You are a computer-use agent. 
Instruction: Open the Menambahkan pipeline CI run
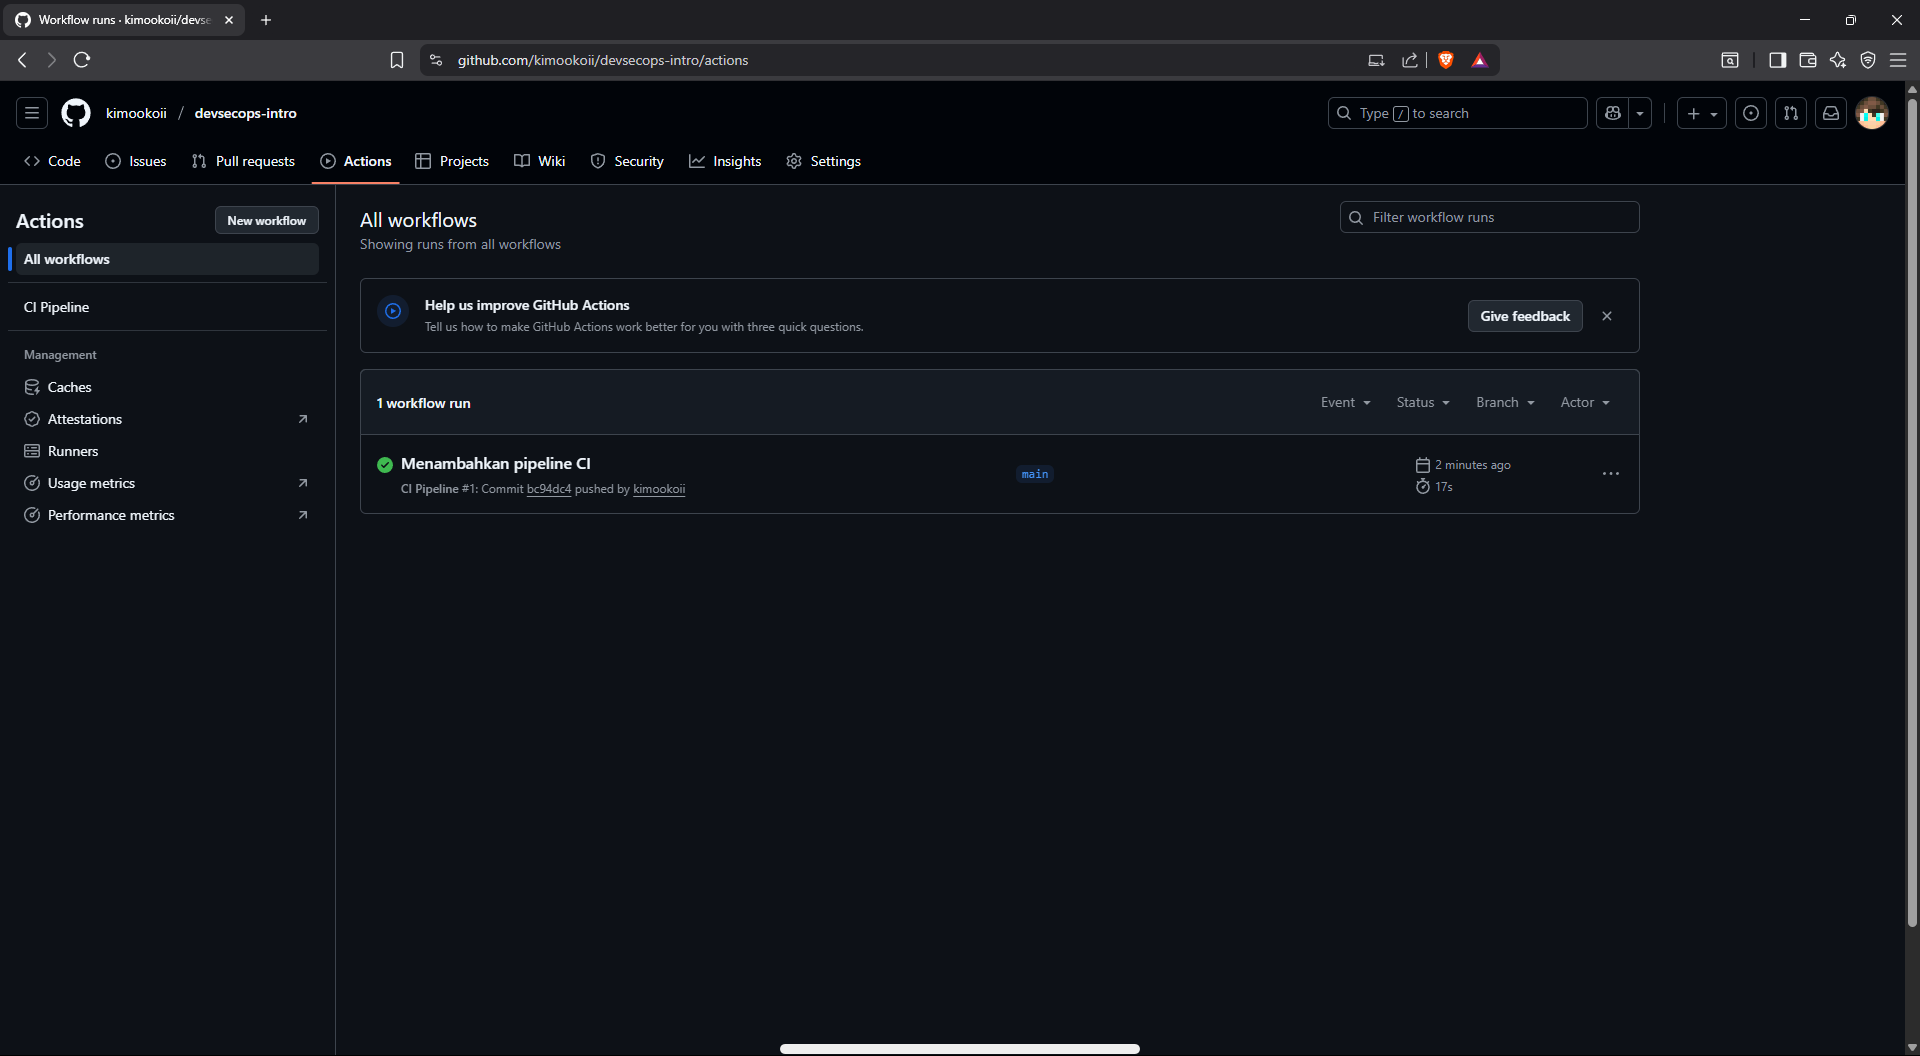point(495,463)
